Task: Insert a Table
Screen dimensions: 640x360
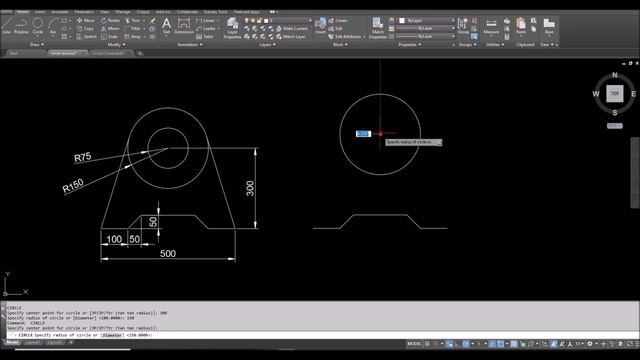Action: tap(204, 37)
